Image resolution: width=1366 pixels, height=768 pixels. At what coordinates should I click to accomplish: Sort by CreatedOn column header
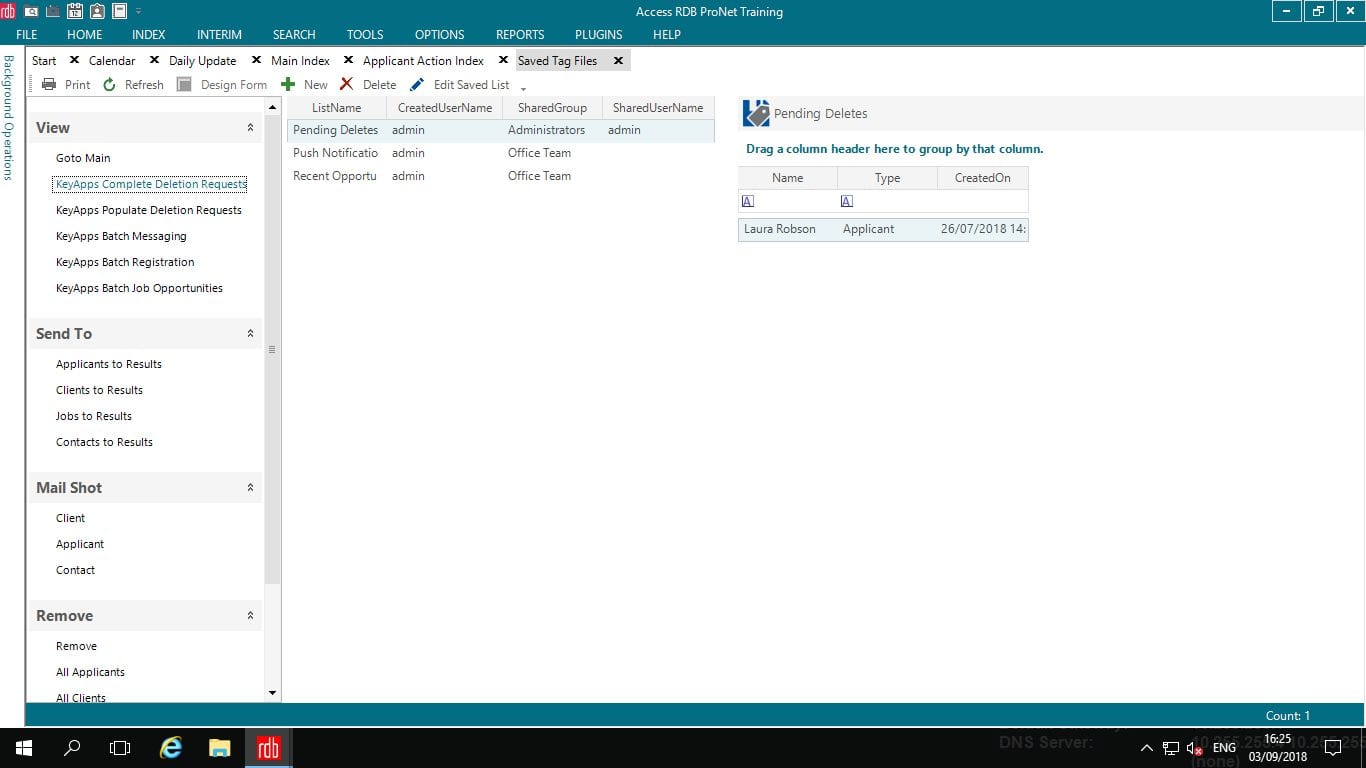point(982,178)
